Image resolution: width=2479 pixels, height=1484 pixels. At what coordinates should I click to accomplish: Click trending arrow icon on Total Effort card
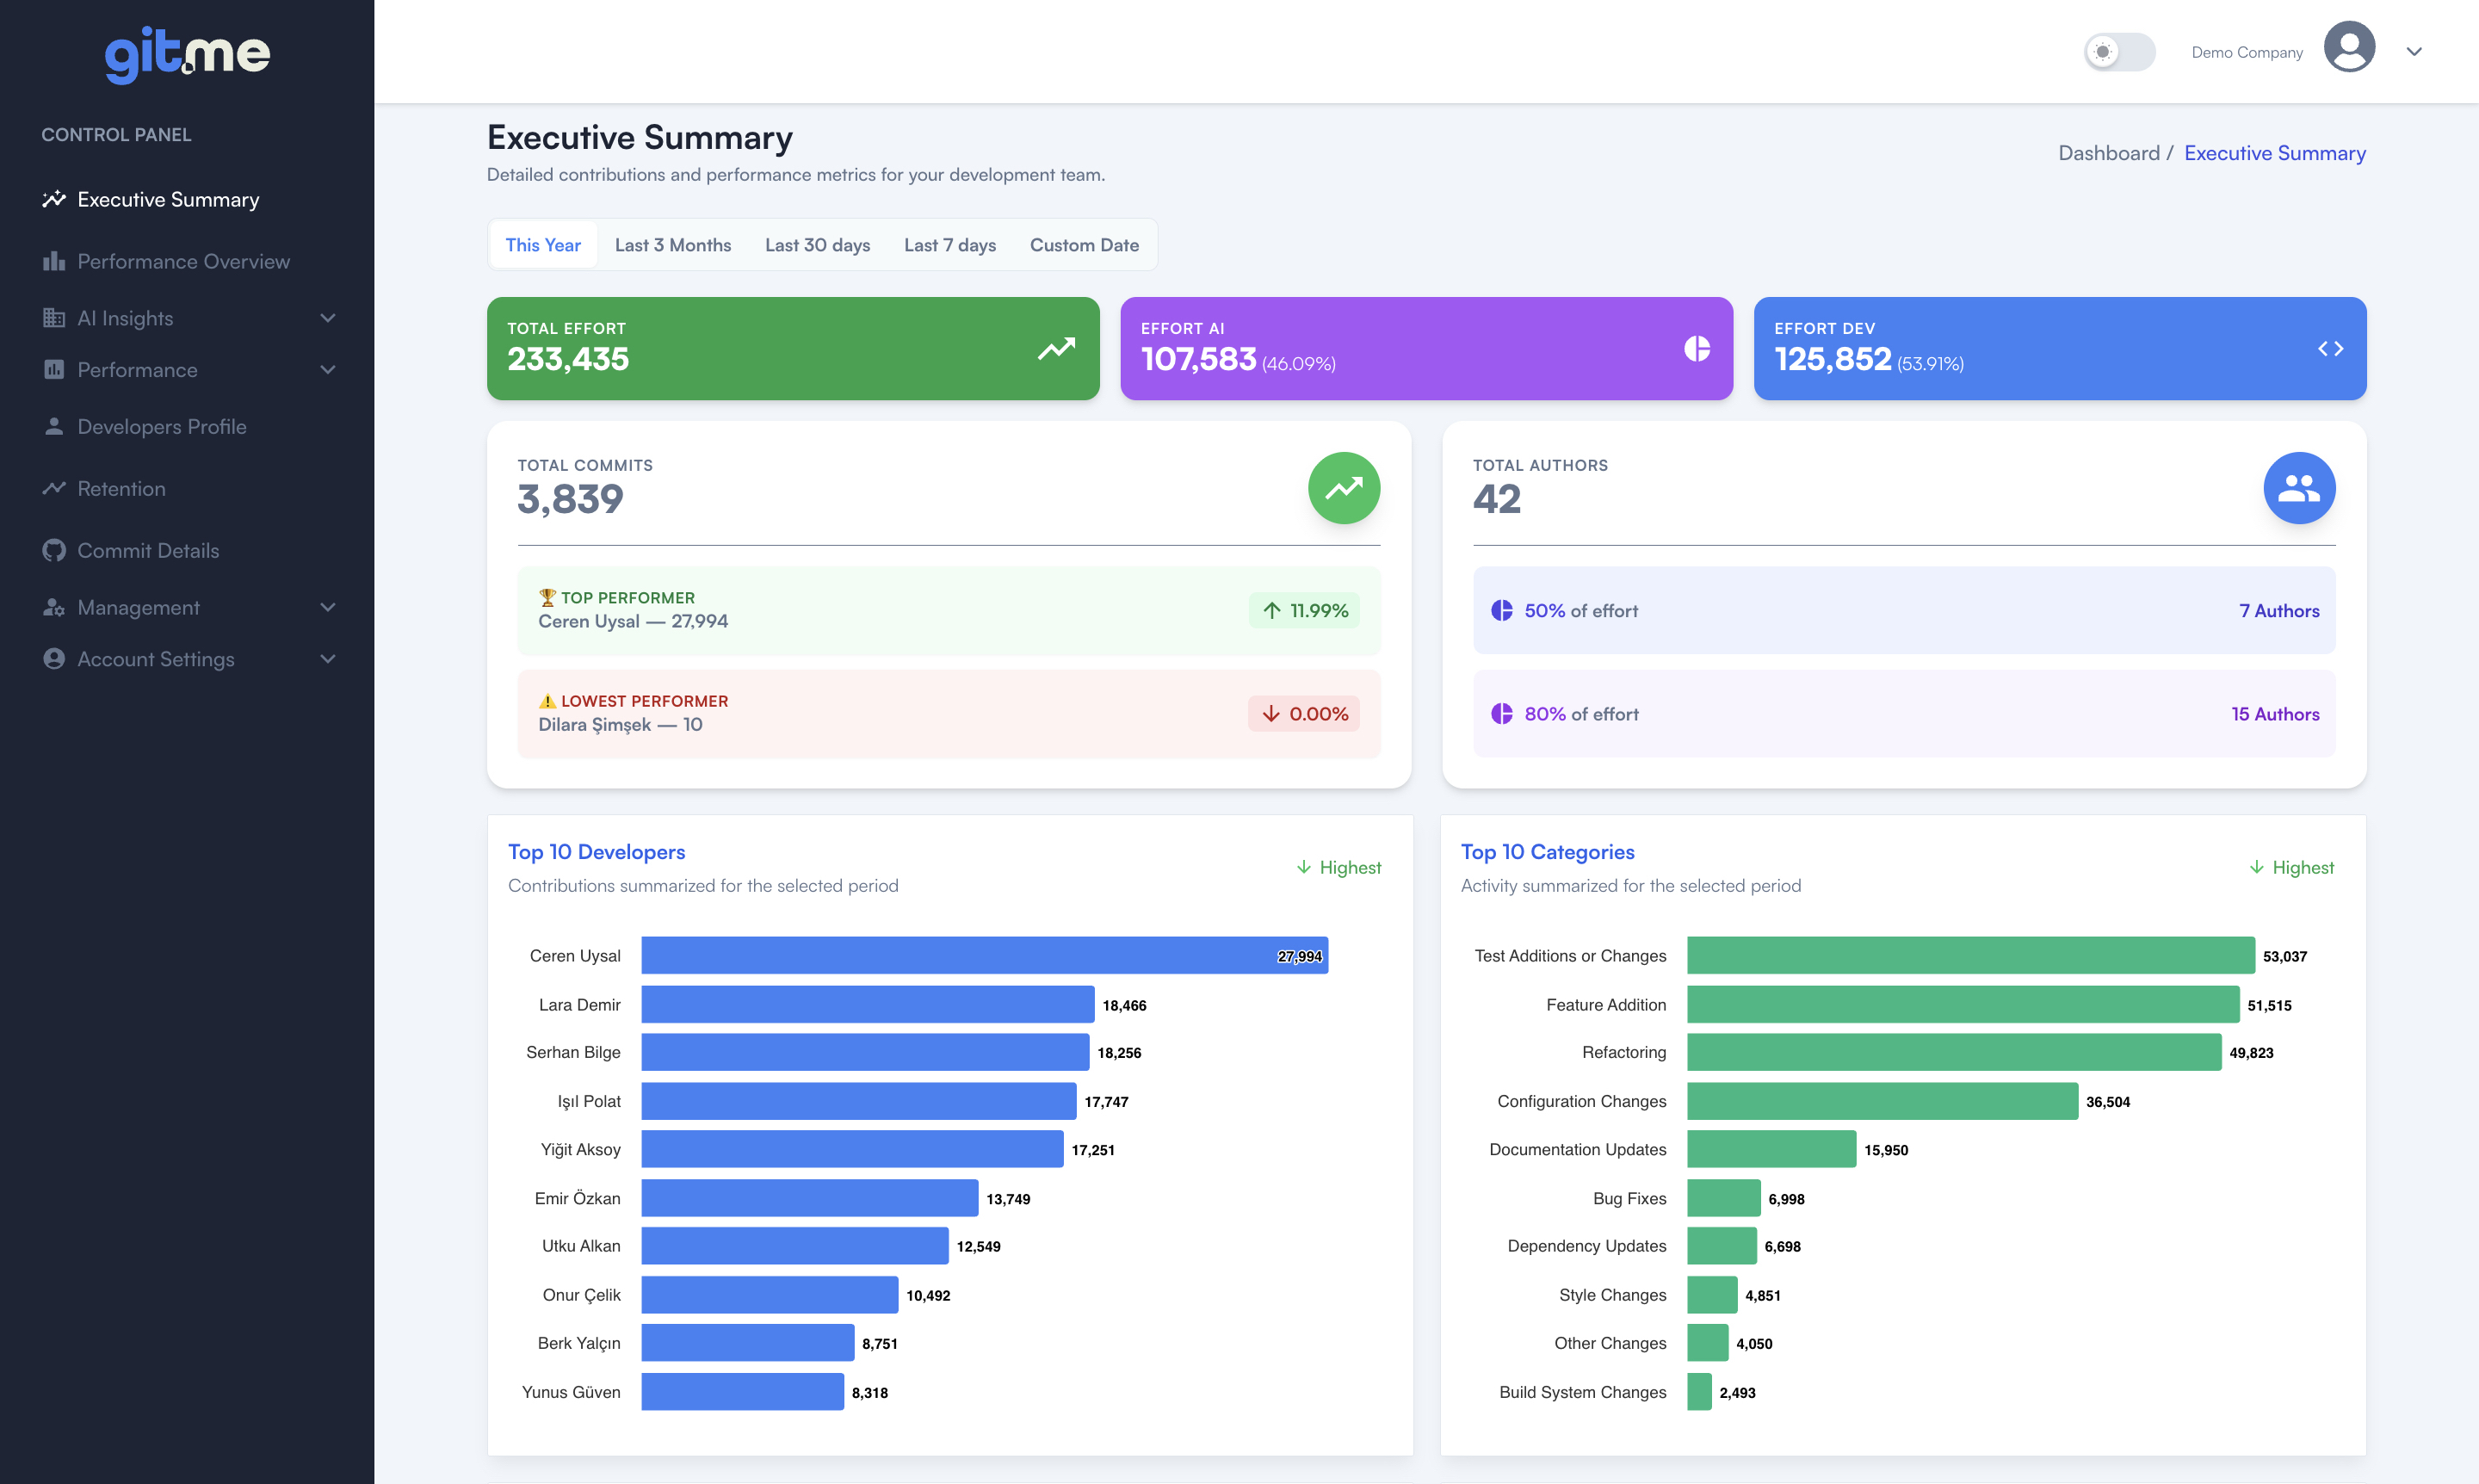pos(1055,349)
